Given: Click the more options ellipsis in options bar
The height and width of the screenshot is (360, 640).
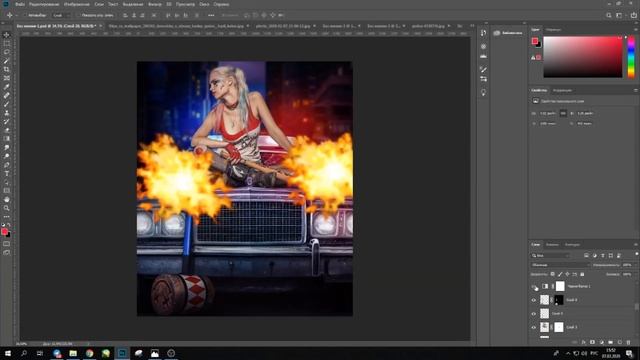Looking at the screenshot, I should pos(211,15).
